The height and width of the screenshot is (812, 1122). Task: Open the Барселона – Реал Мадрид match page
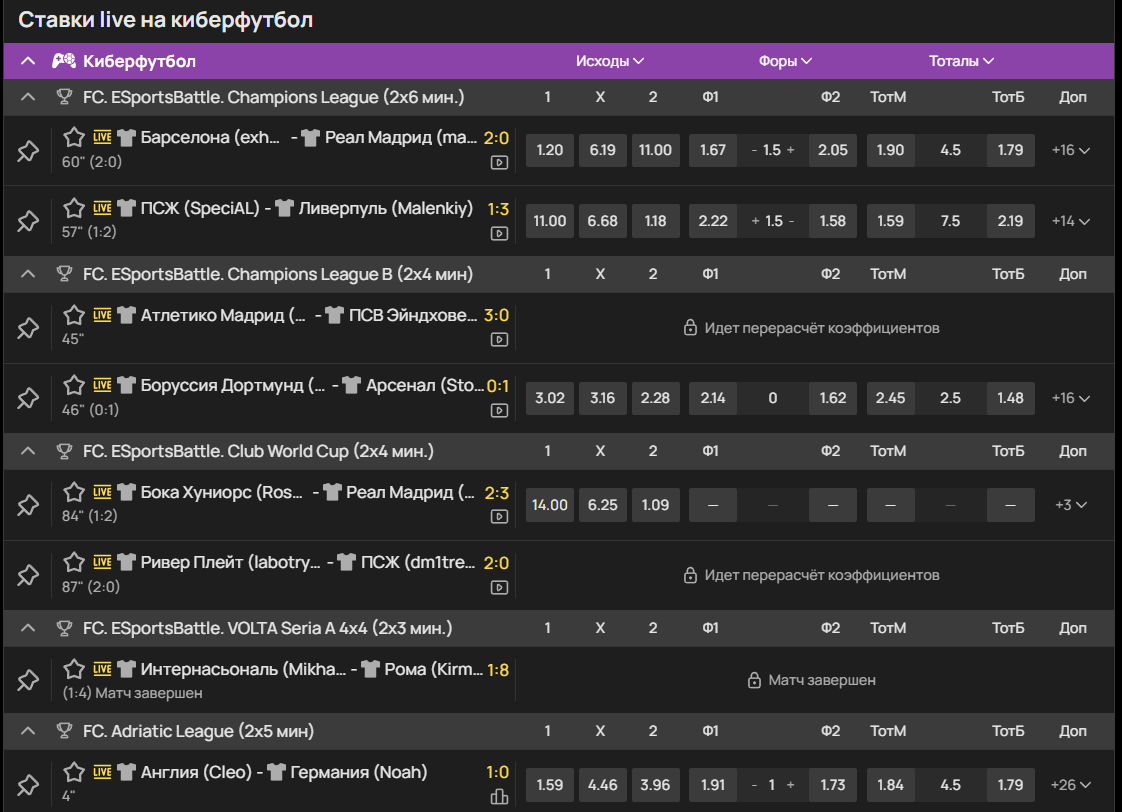pos(308,137)
